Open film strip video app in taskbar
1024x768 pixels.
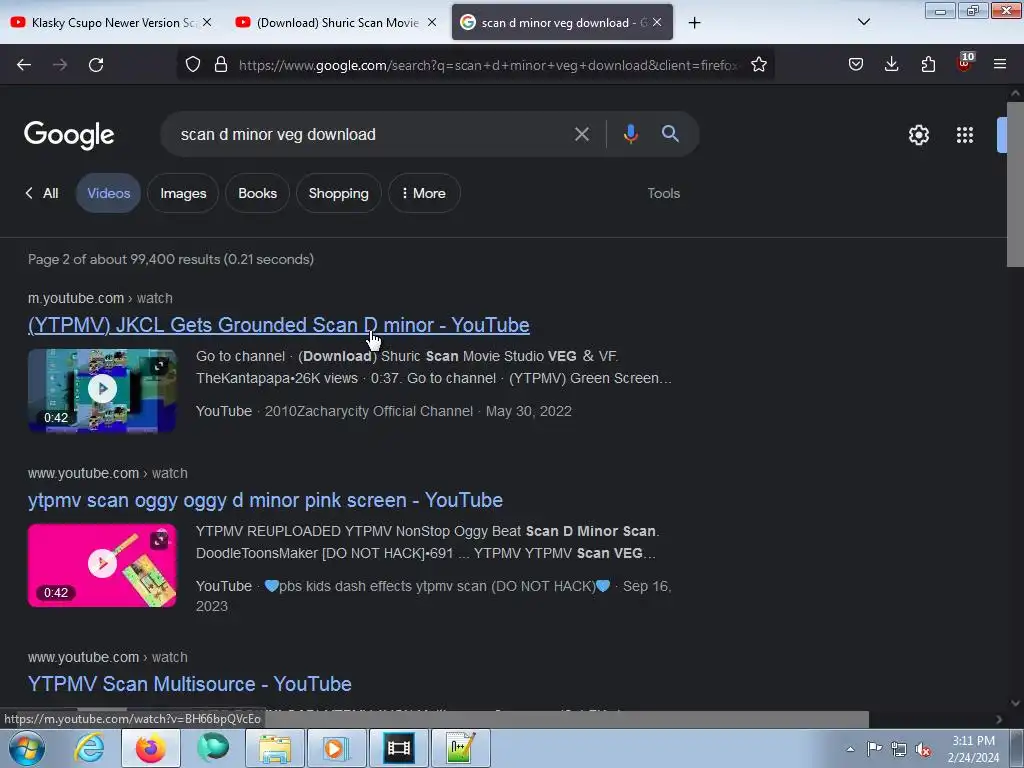click(x=399, y=748)
